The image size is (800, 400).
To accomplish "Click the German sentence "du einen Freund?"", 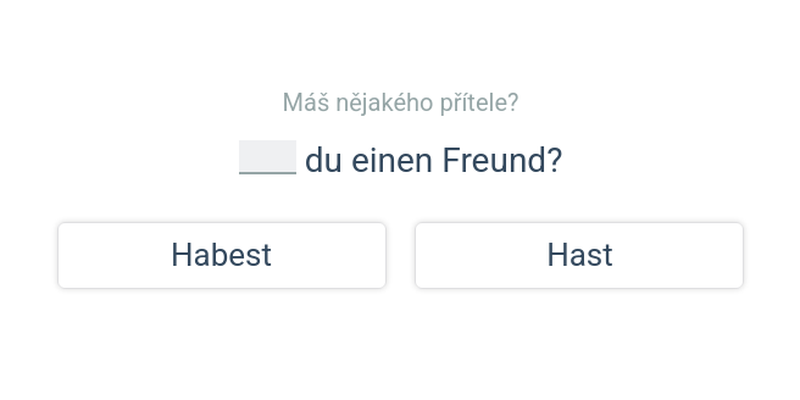I will click(x=433, y=160).
